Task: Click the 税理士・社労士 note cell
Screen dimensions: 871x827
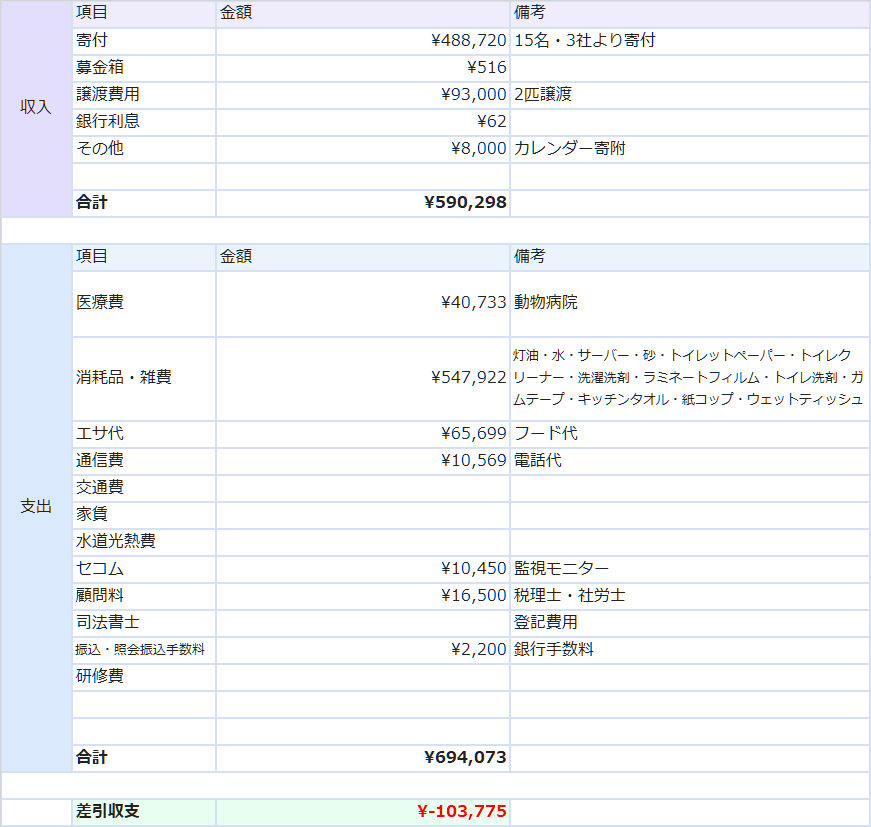Action: [x=569, y=596]
